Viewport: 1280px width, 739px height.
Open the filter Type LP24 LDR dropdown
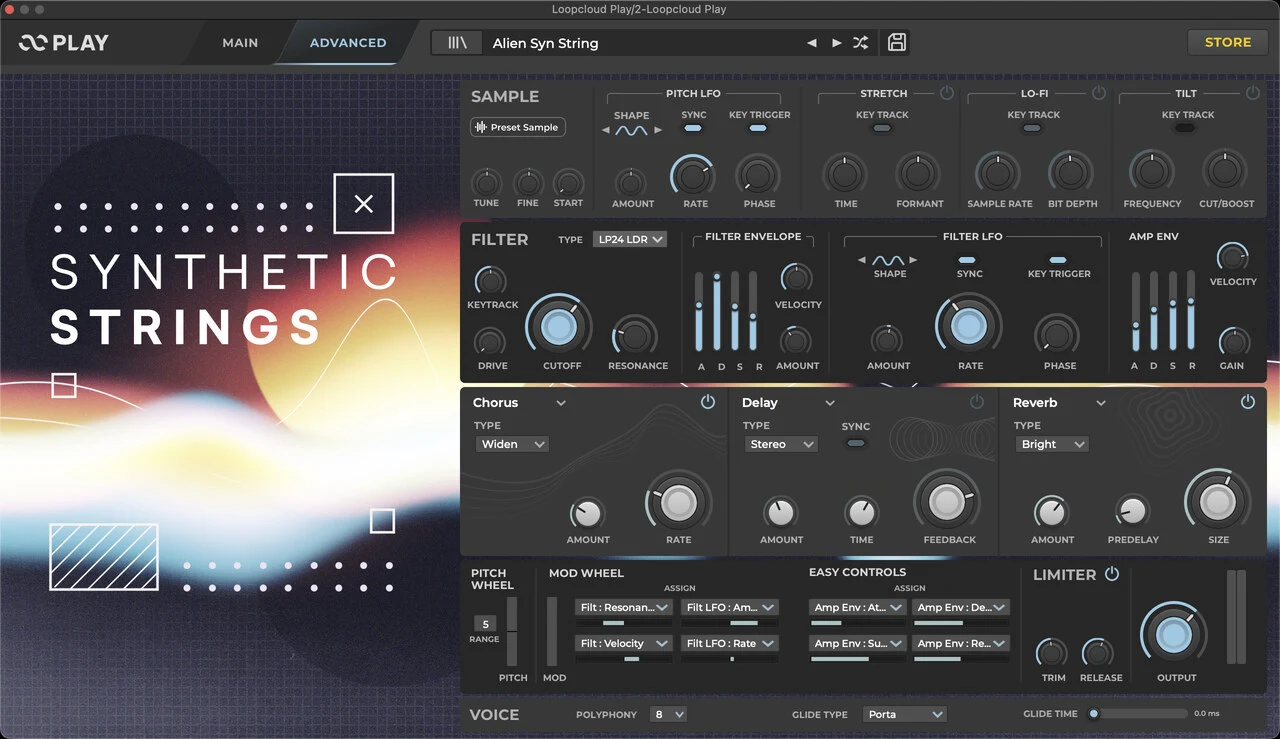point(629,240)
